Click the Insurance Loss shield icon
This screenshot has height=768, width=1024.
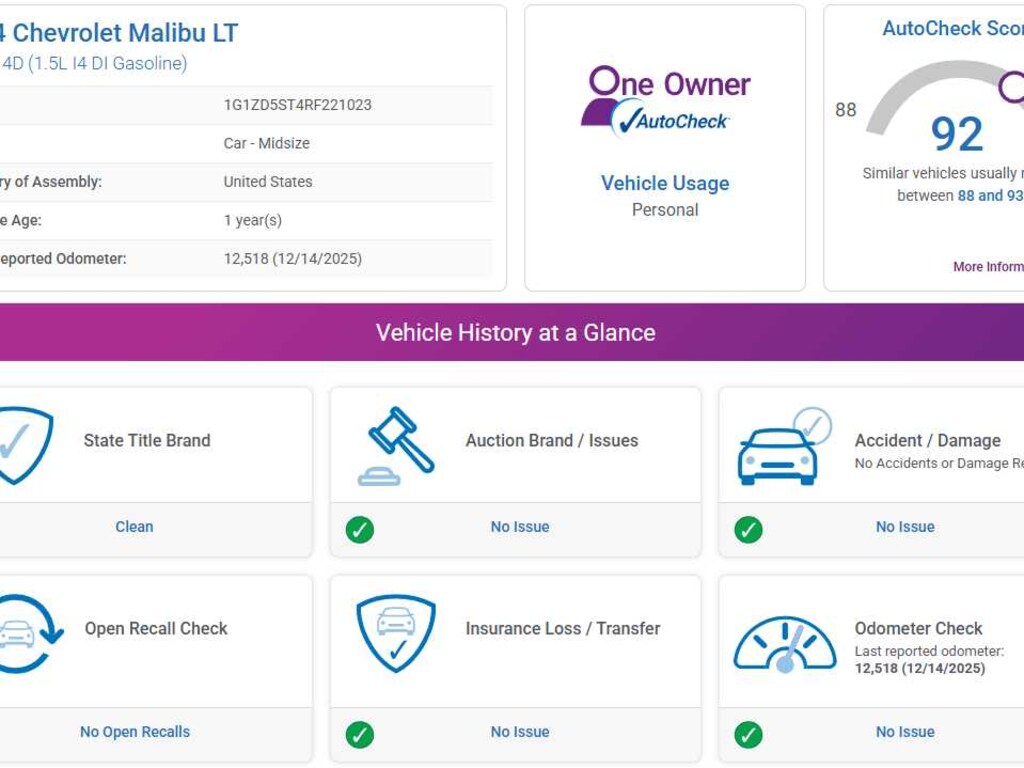click(x=396, y=633)
